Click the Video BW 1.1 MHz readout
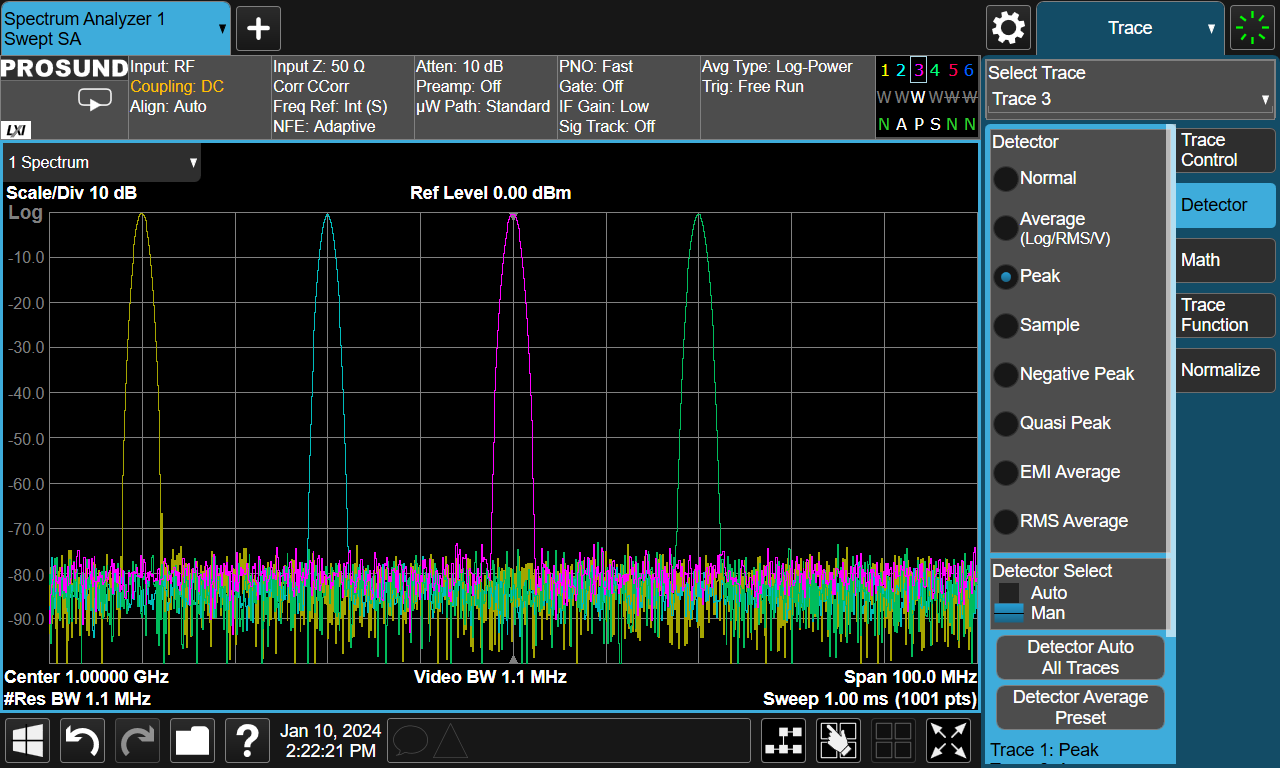The image size is (1280, 768). (x=490, y=677)
